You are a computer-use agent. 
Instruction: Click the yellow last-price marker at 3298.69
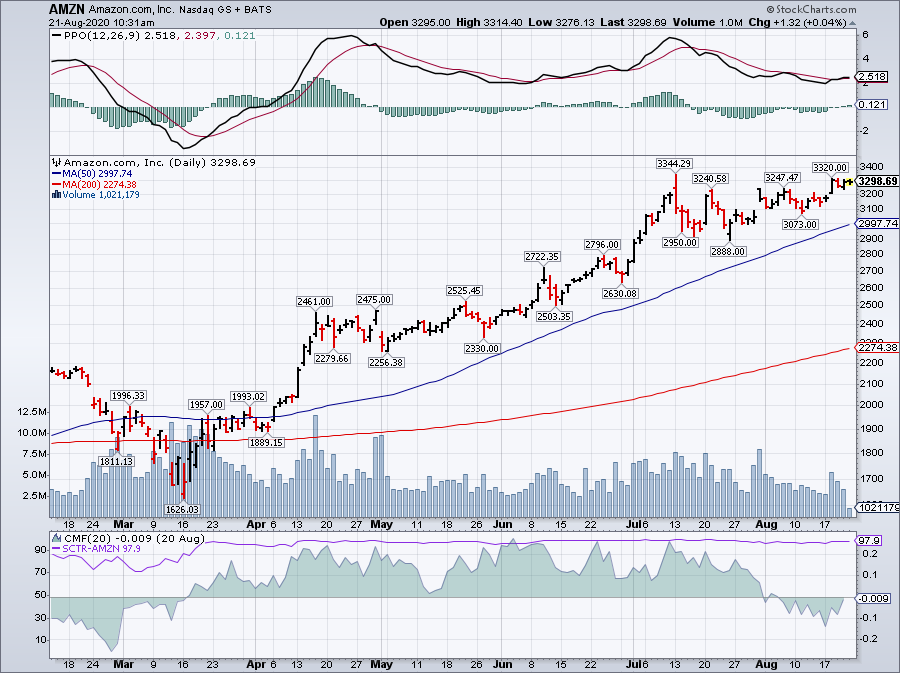849,182
